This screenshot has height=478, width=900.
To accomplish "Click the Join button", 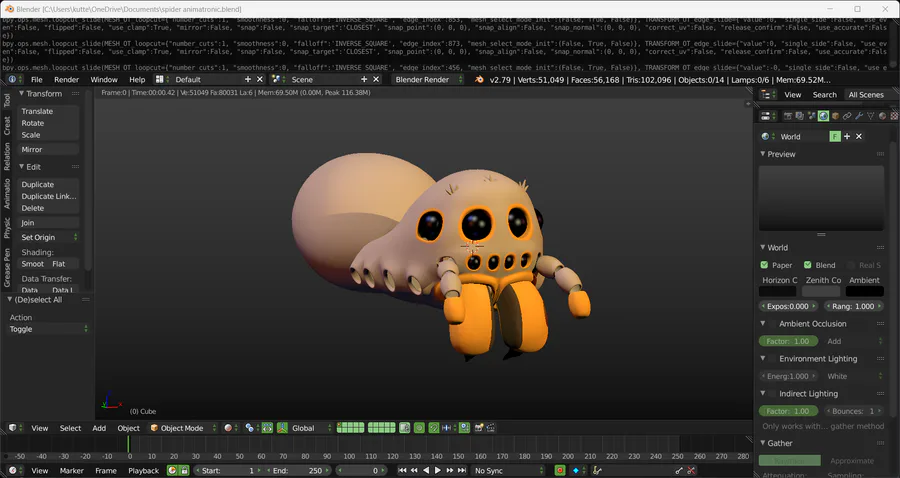I will 48,223.
